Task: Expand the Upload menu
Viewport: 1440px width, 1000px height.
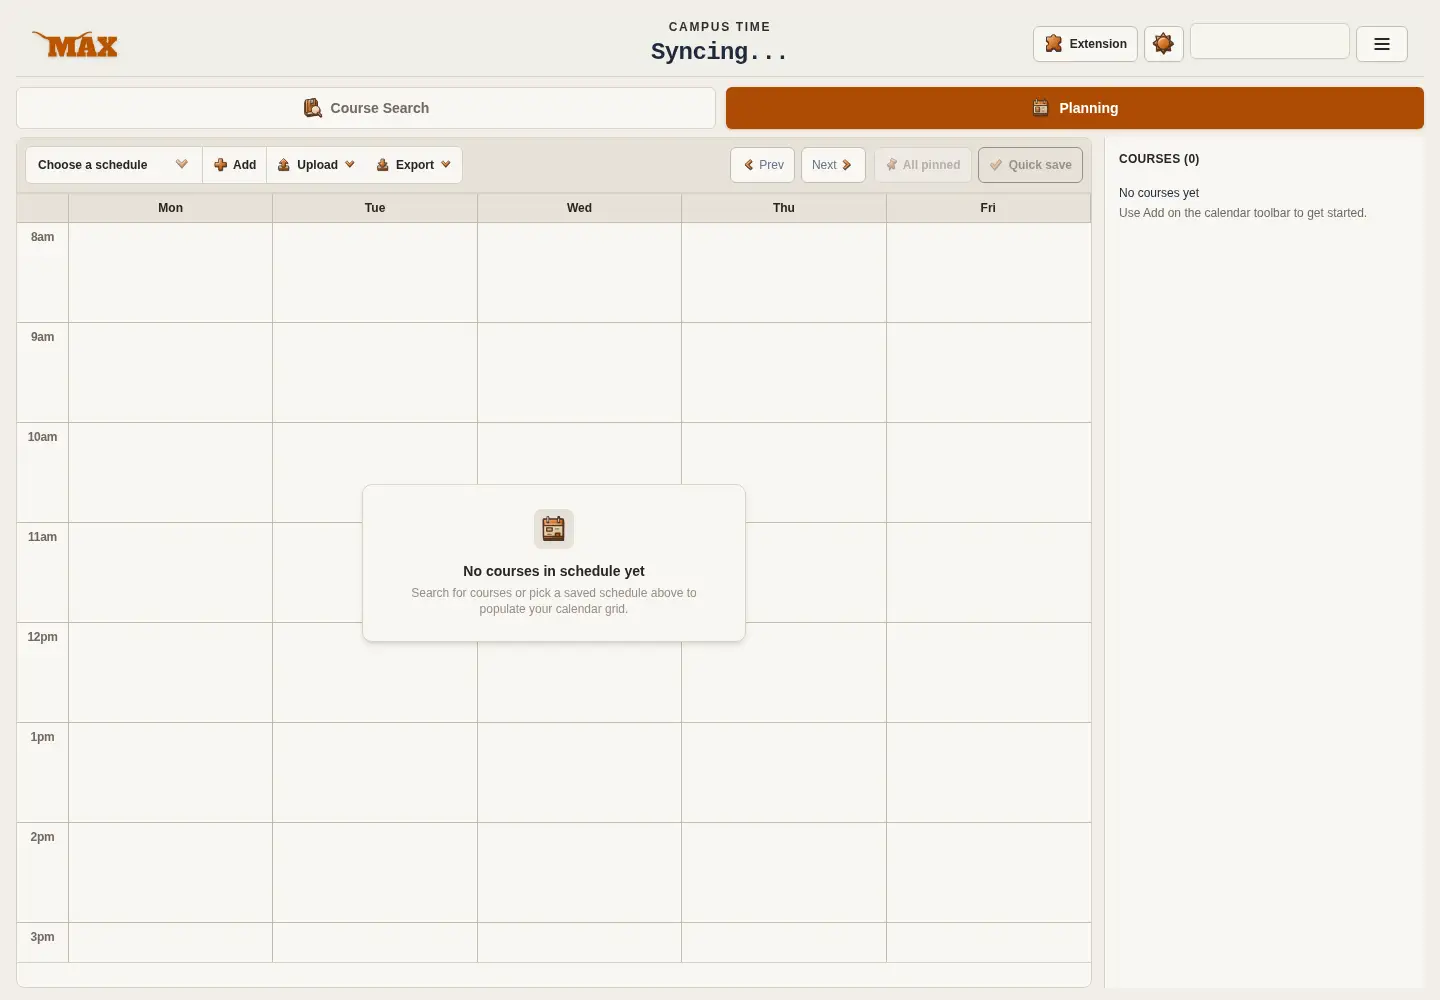Action: (316, 165)
